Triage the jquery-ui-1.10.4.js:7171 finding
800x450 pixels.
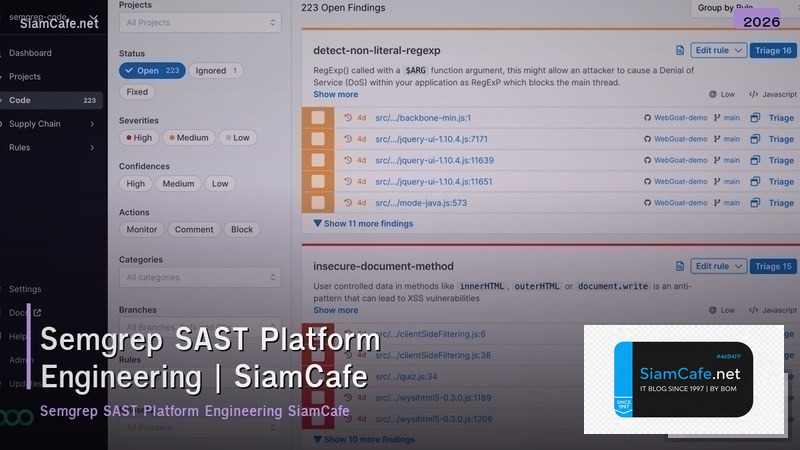(781, 139)
